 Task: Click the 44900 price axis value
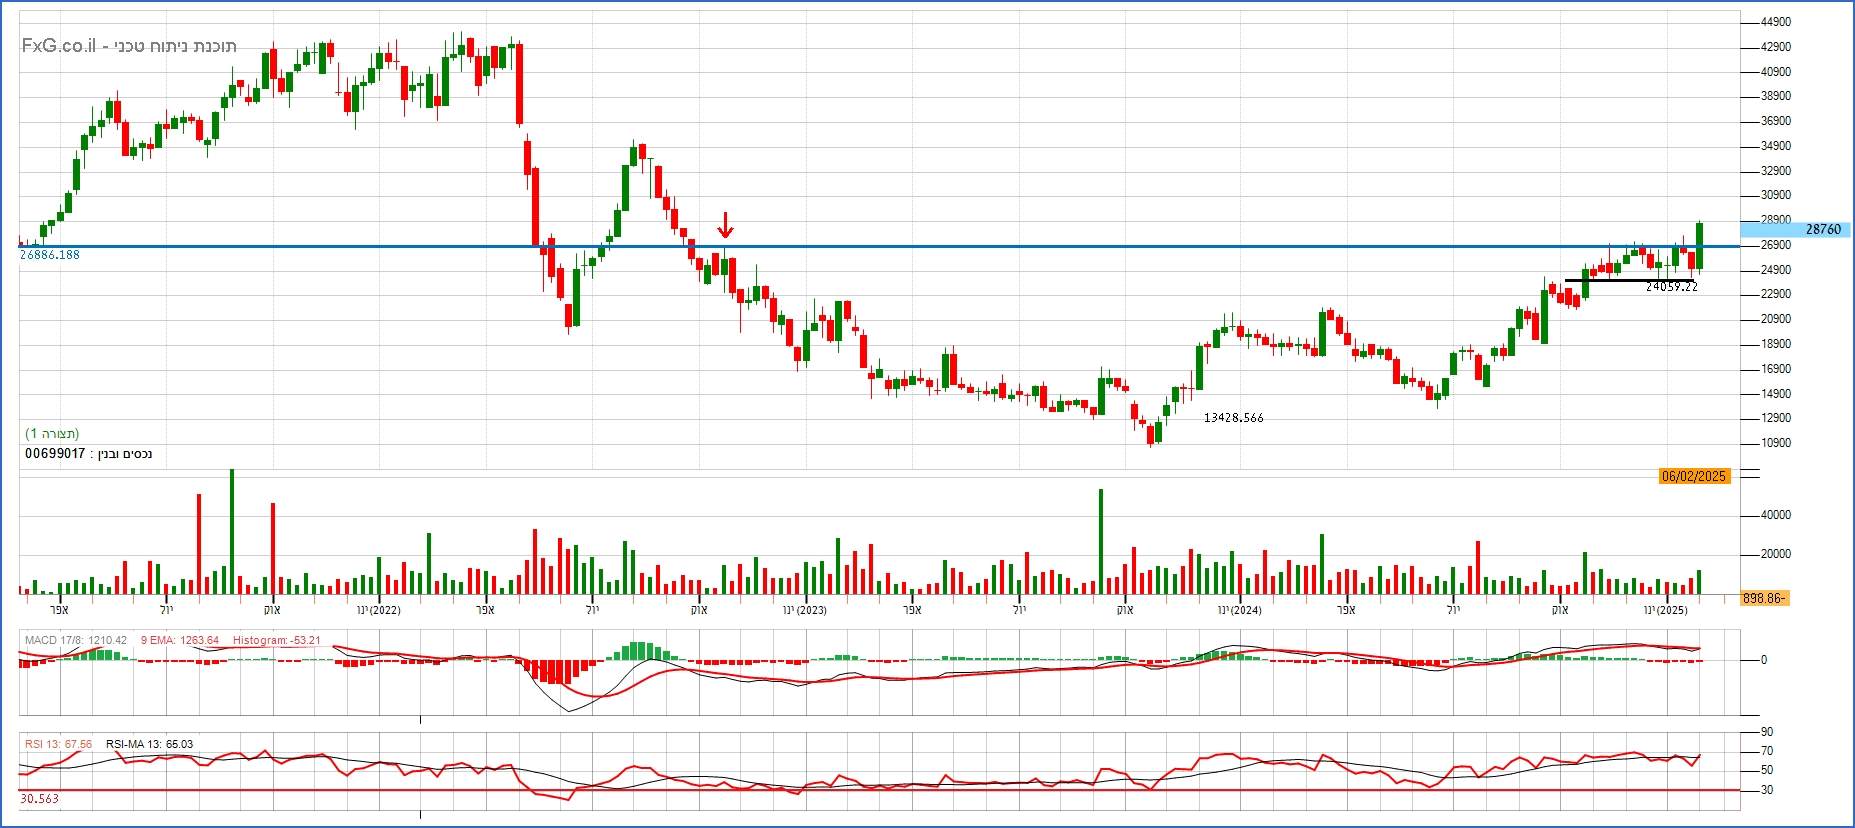pos(1776,22)
